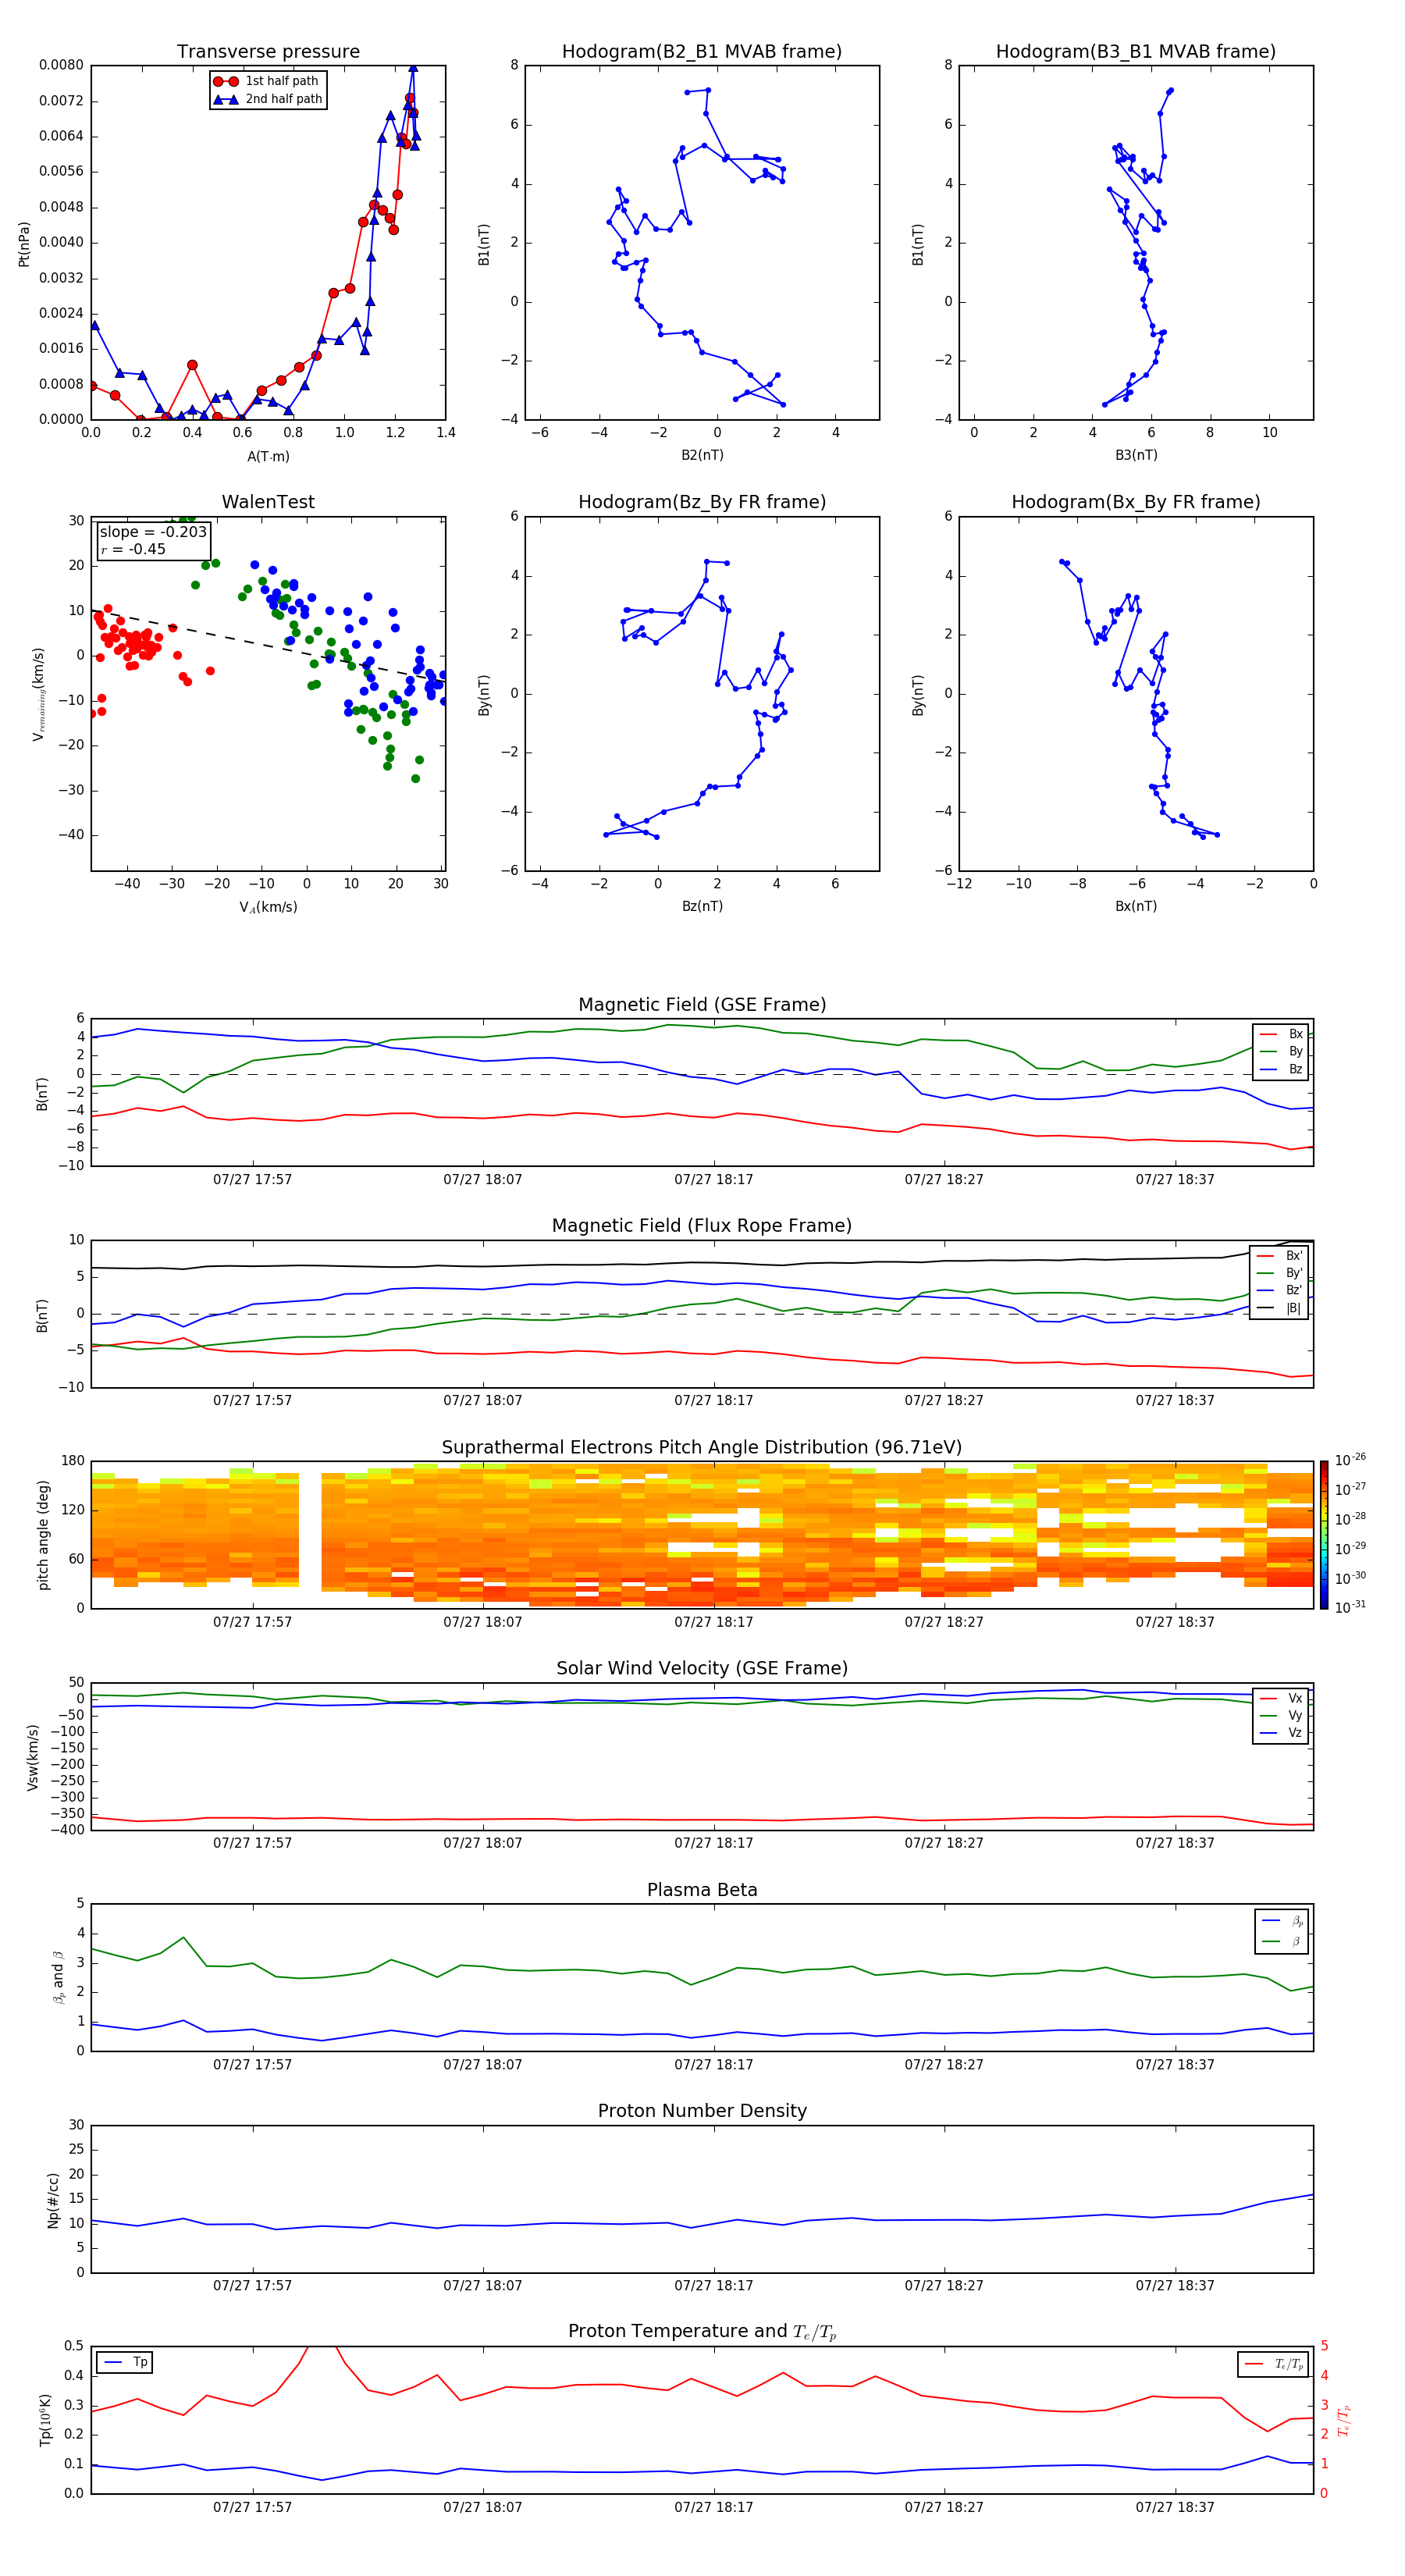Viewport: 1405px width, 2576px height.
Task: Select the colorbar's top label 10^-26
Action: point(1350,1460)
